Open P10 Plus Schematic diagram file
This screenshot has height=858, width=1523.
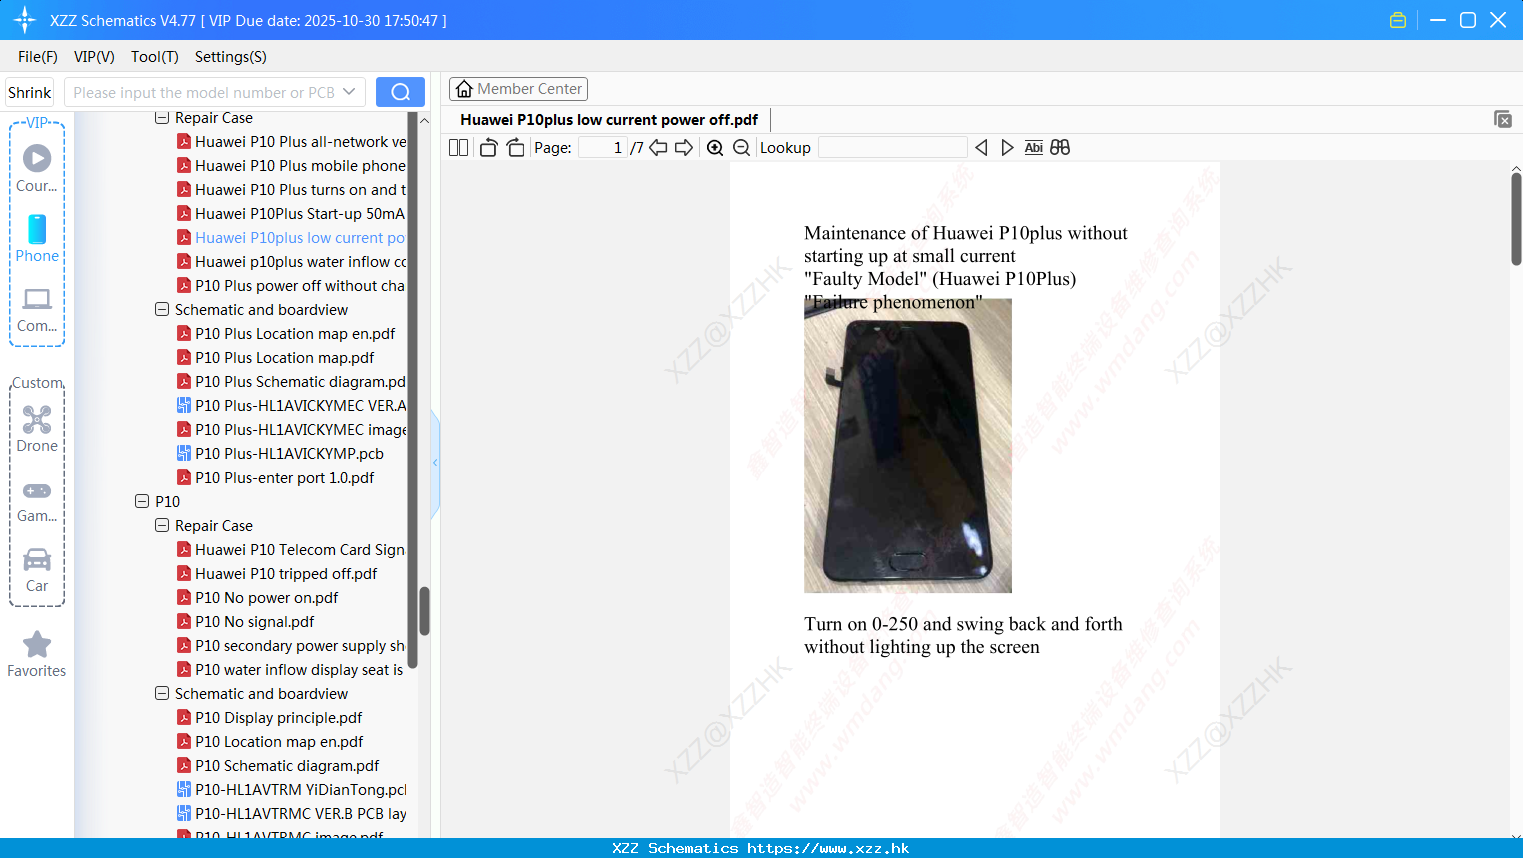pyautogui.click(x=291, y=382)
